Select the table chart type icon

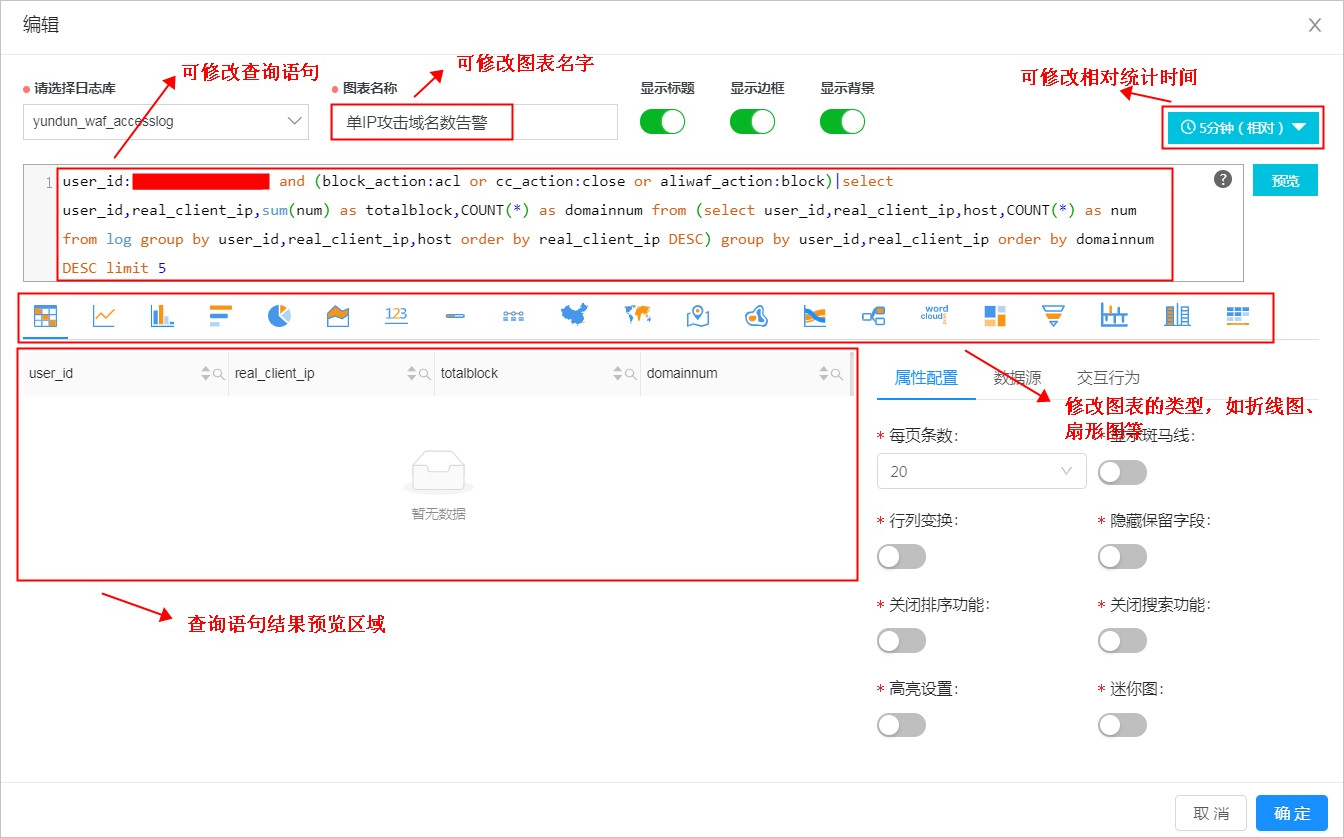[x=45, y=316]
